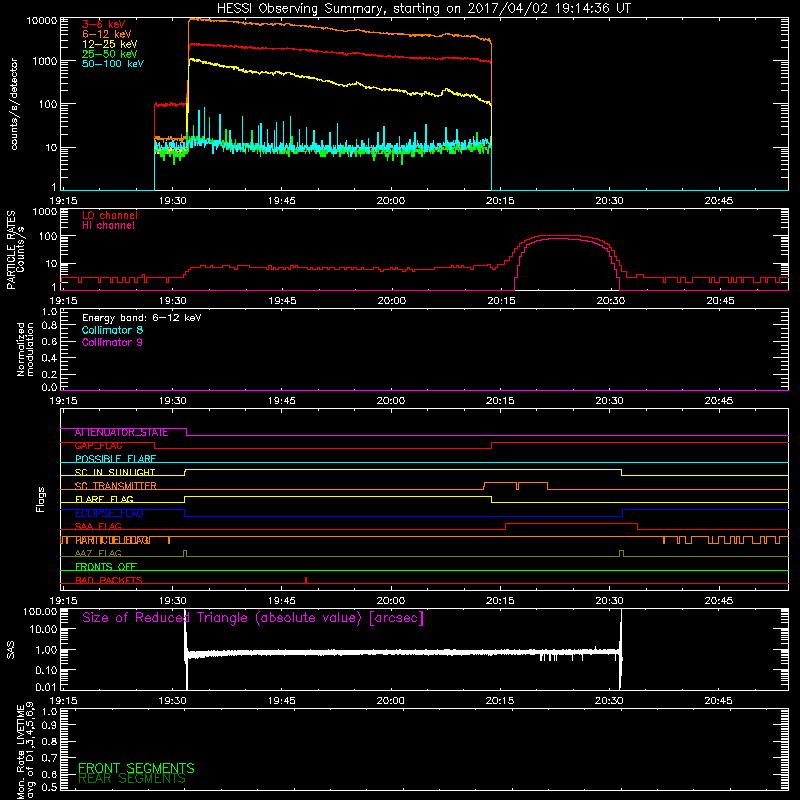The width and height of the screenshot is (800, 800).
Task: Click 19:45 time label under modulation panel
Action: click(x=282, y=401)
